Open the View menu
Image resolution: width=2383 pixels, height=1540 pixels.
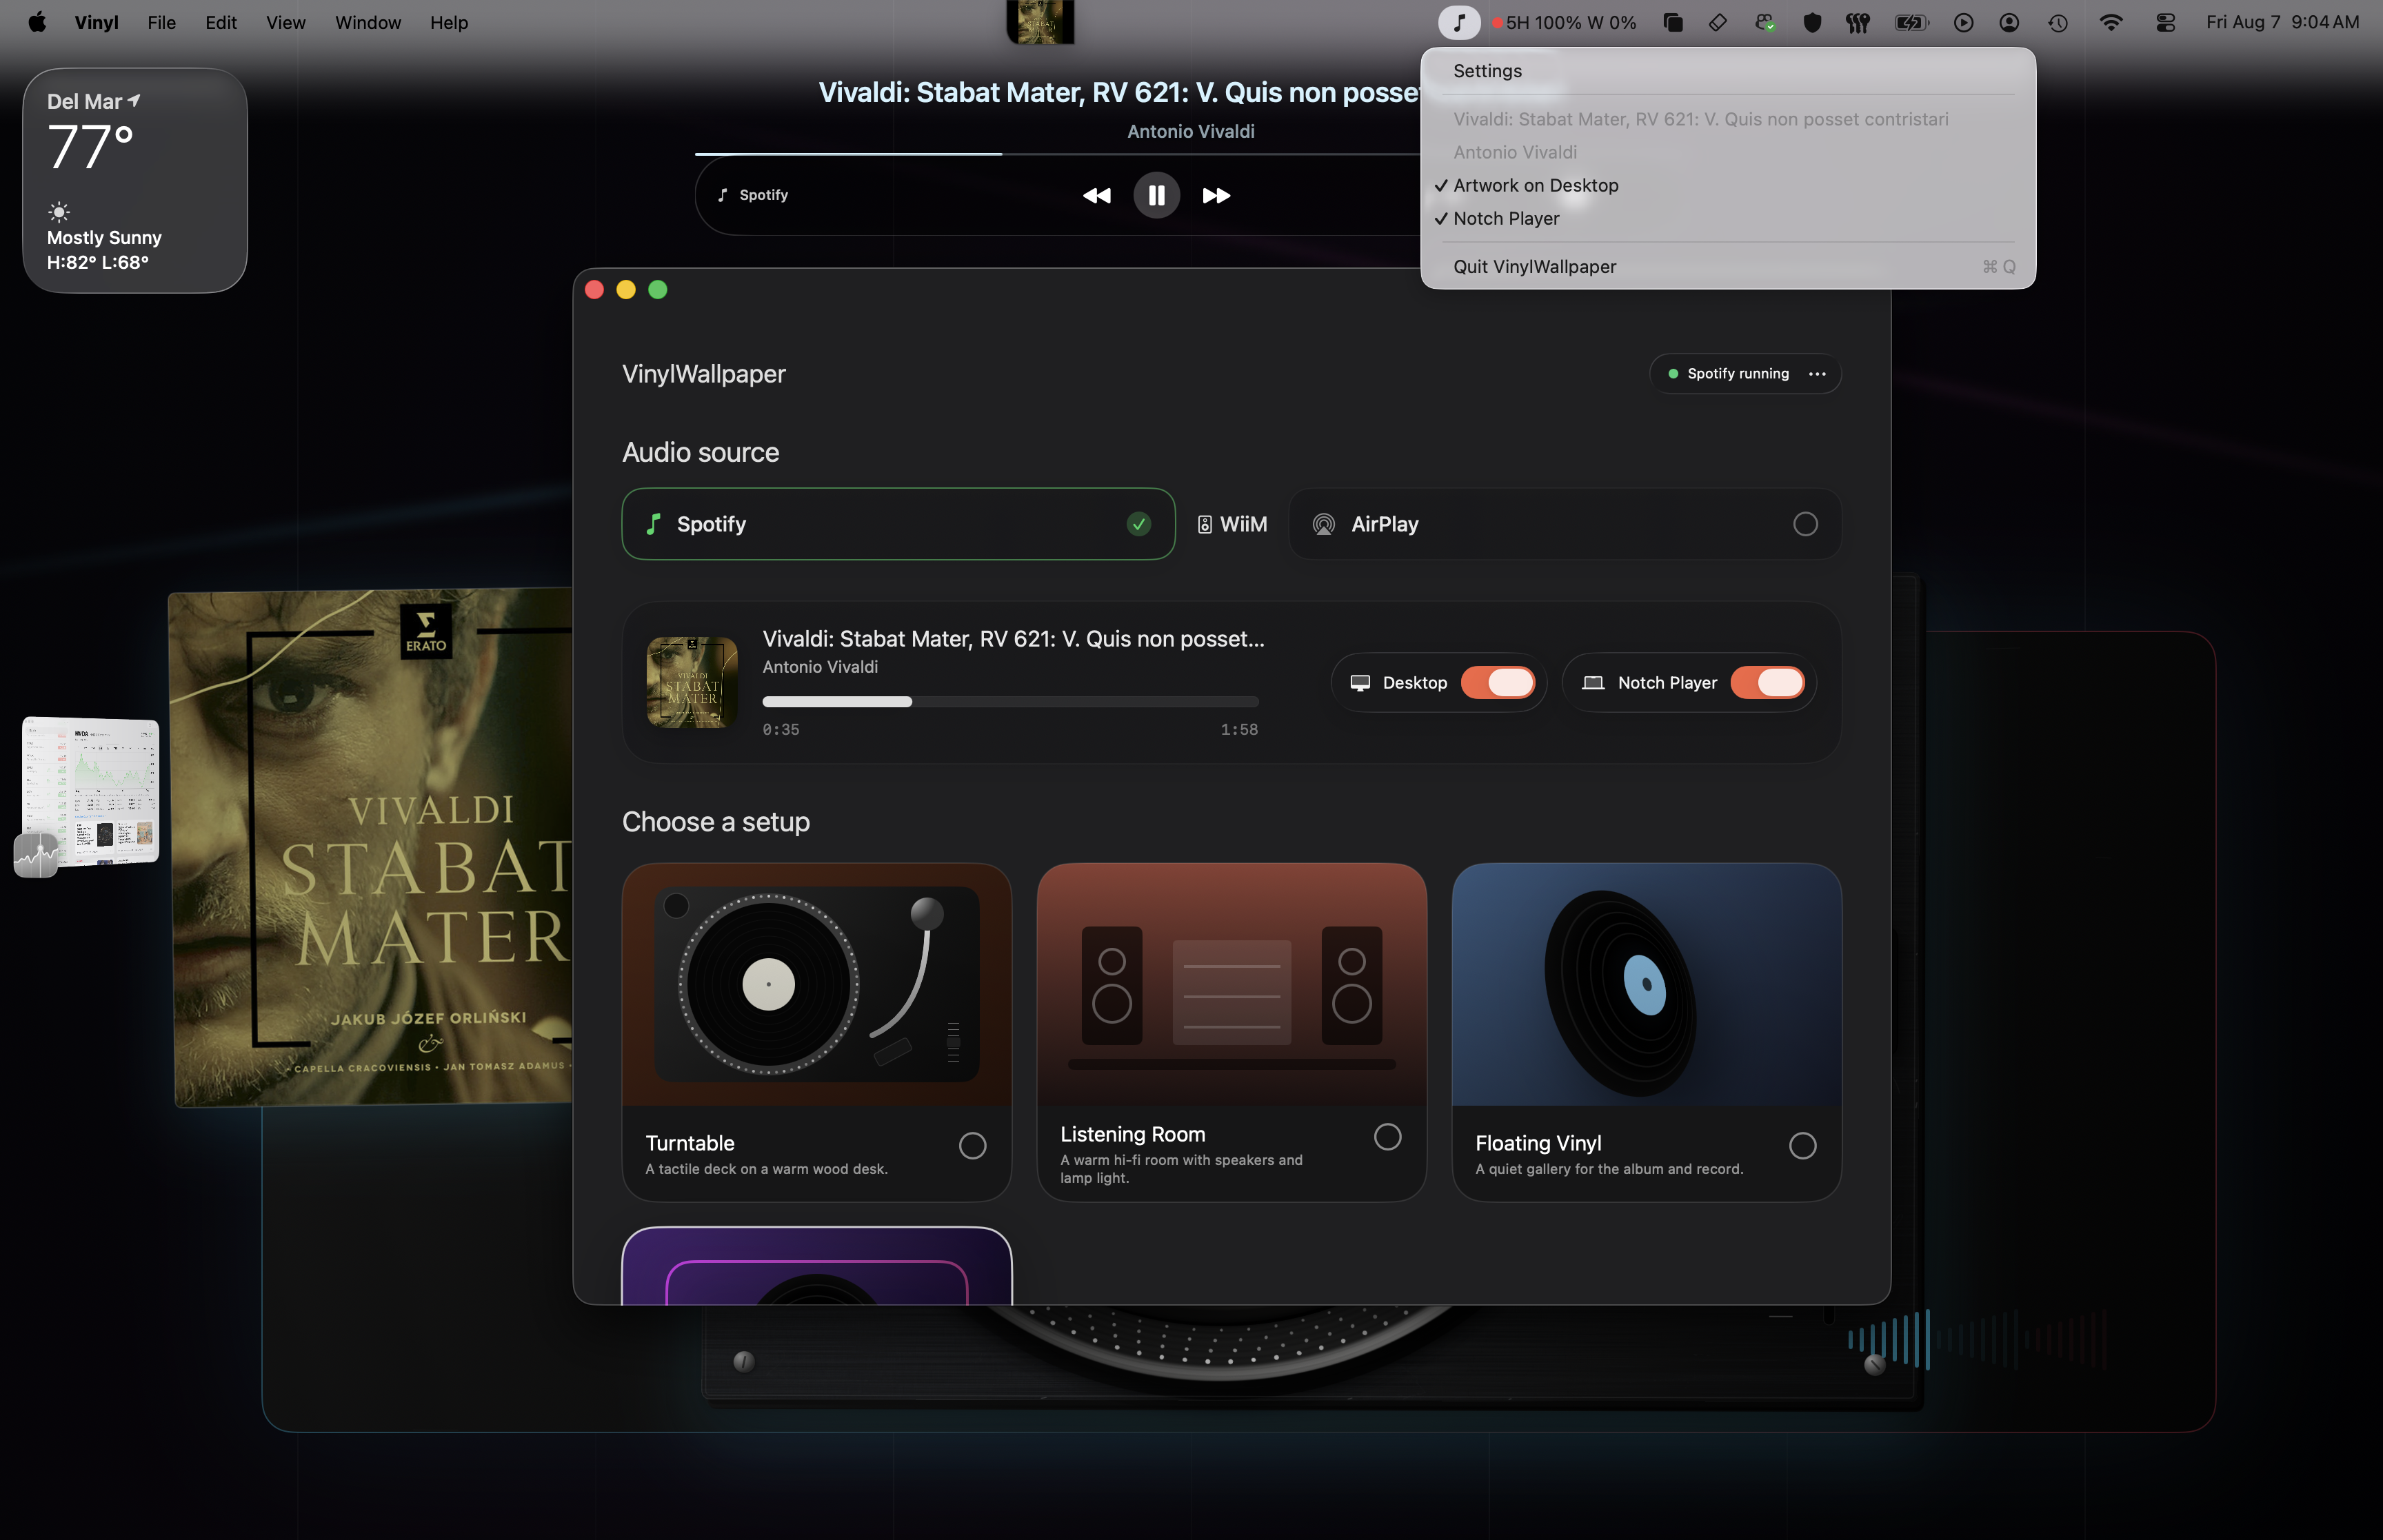pyautogui.click(x=285, y=22)
